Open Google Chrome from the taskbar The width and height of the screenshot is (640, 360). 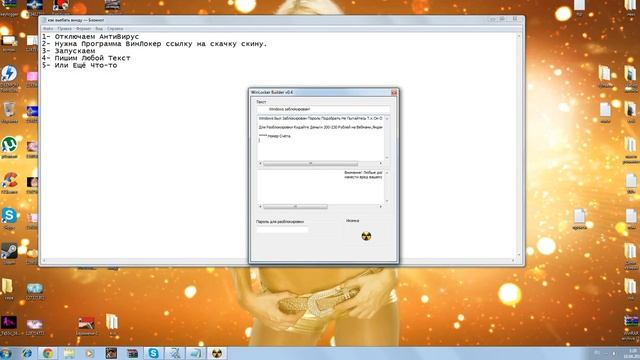48,353
